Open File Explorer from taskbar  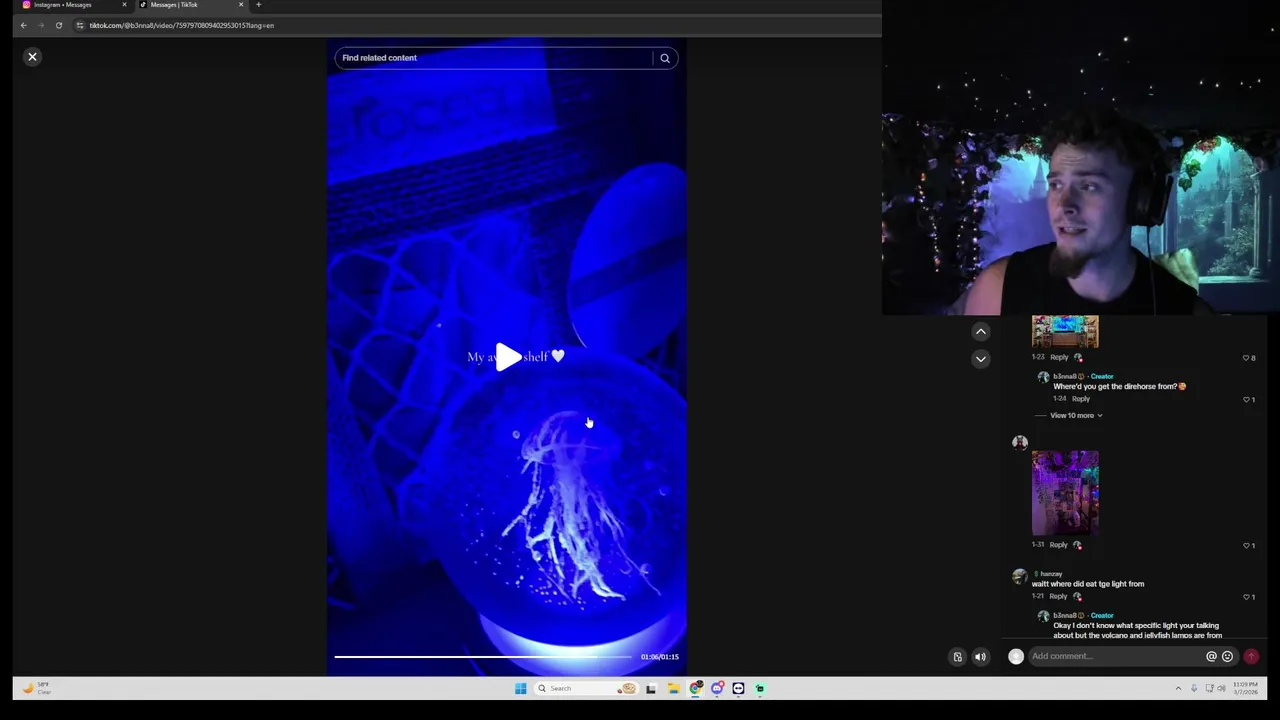(x=673, y=688)
